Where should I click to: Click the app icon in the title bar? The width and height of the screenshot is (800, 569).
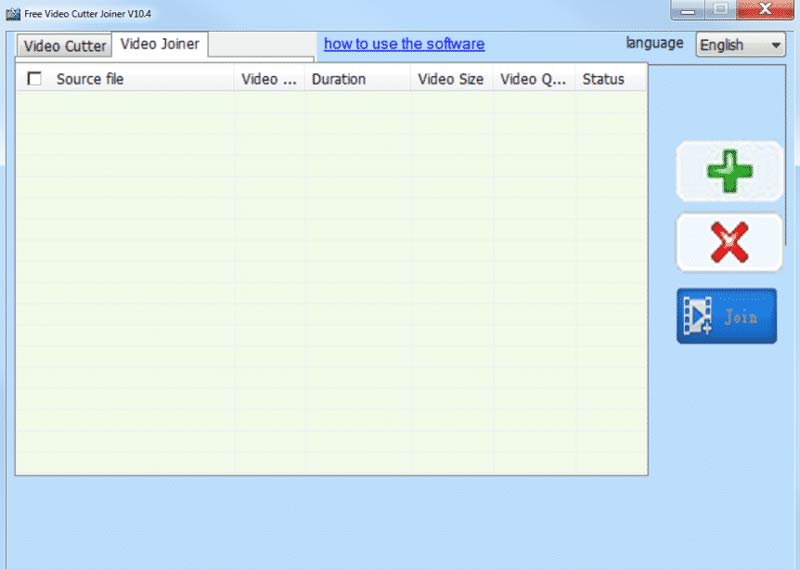(13, 13)
